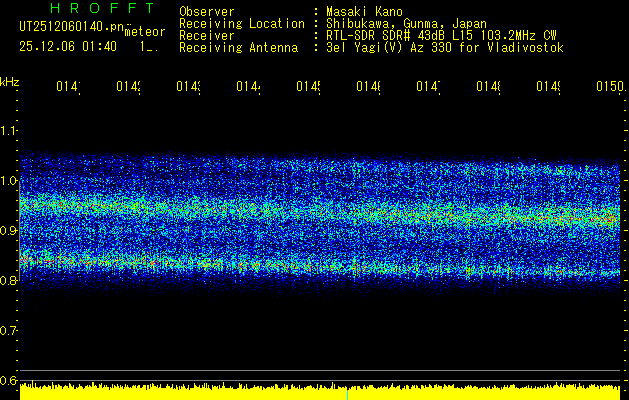
Task: Click the 0.9 frequency axis tick
Action: coord(9,230)
